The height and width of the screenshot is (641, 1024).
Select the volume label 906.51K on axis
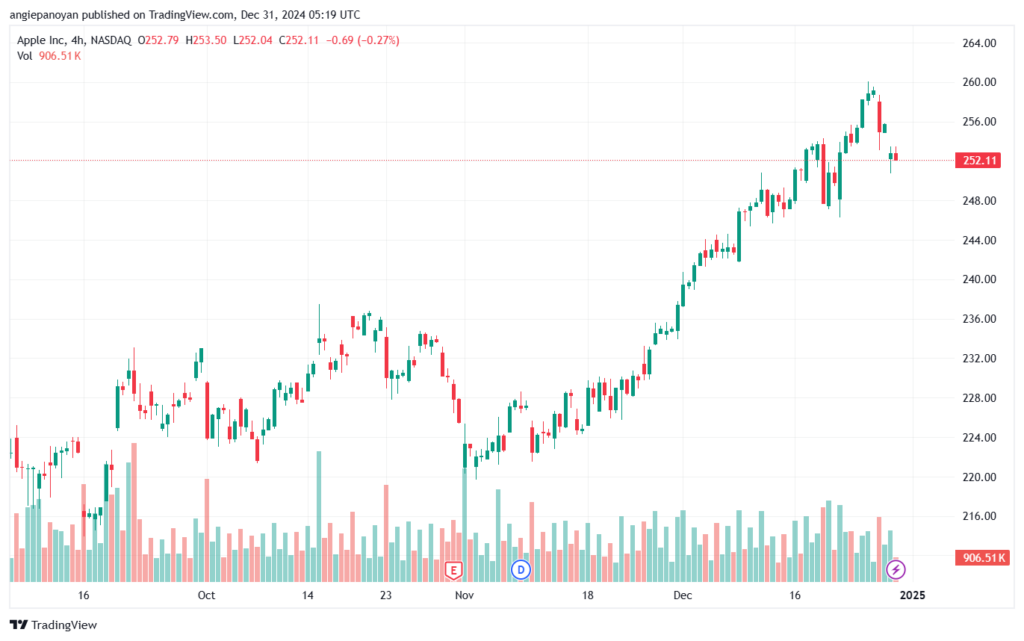coord(982,557)
